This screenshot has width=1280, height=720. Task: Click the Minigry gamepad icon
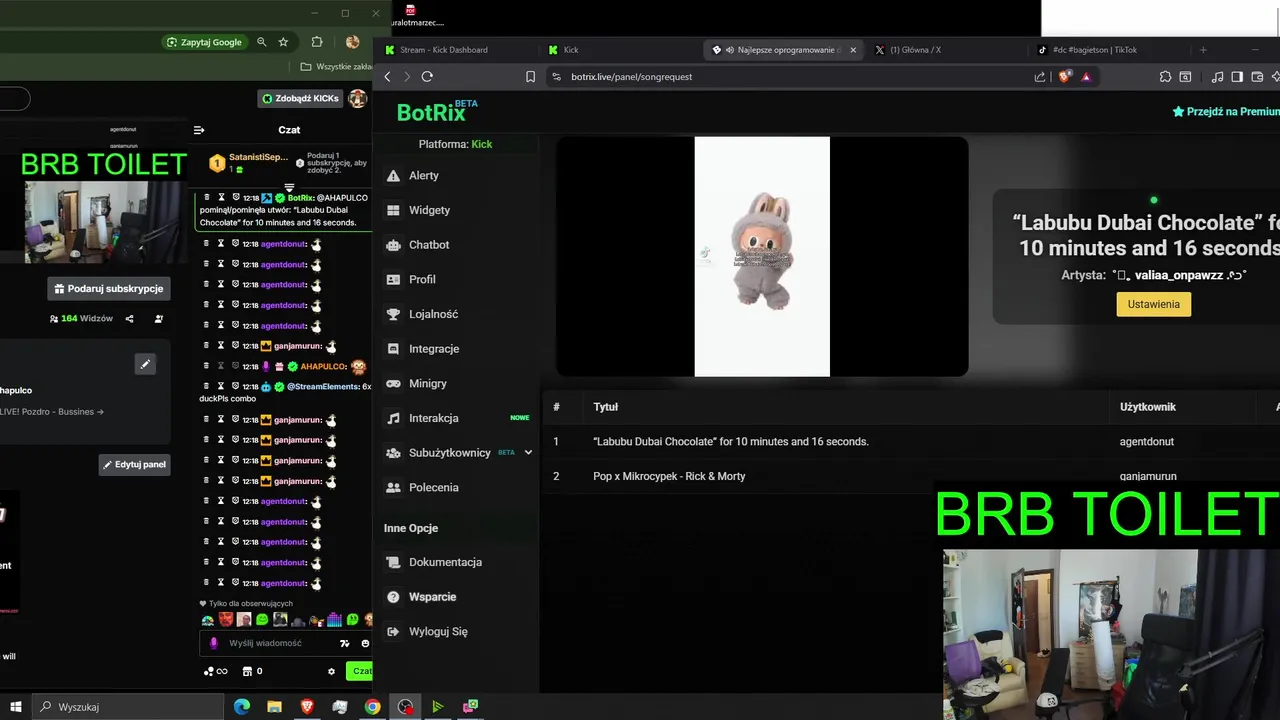pos(393,384)
